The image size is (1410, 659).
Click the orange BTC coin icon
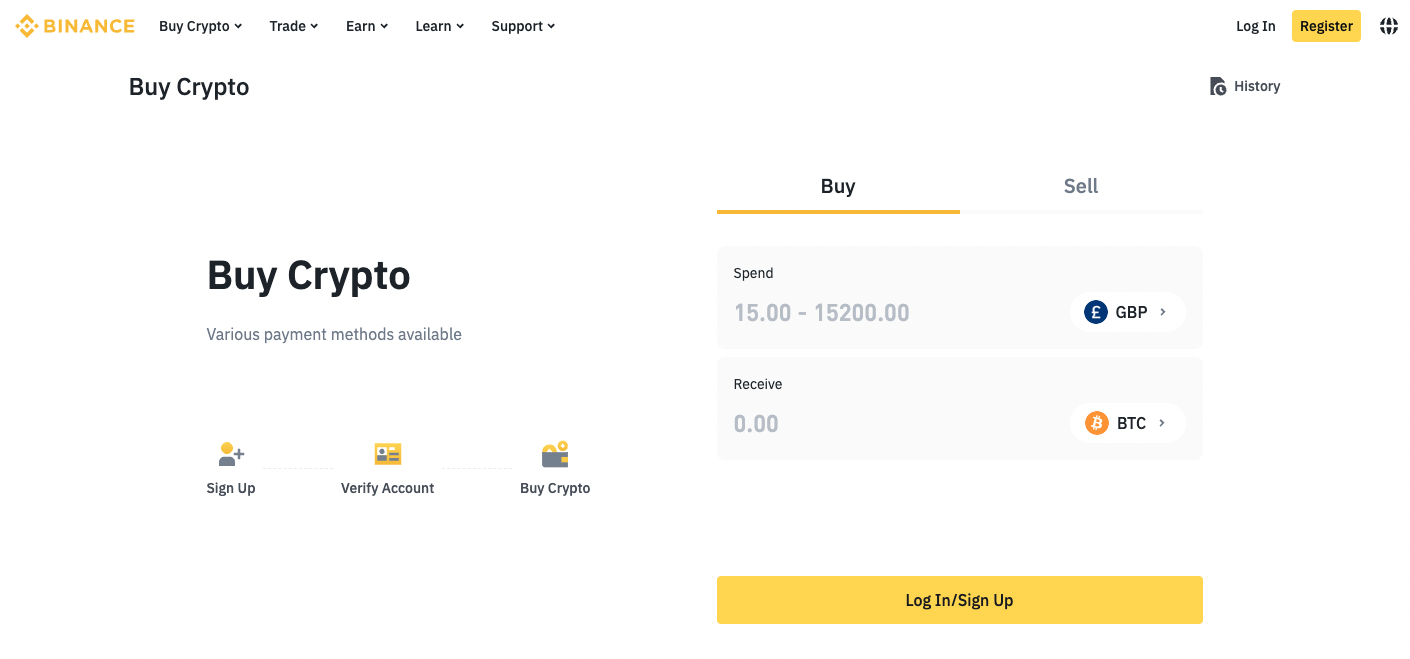(1096, 423)
